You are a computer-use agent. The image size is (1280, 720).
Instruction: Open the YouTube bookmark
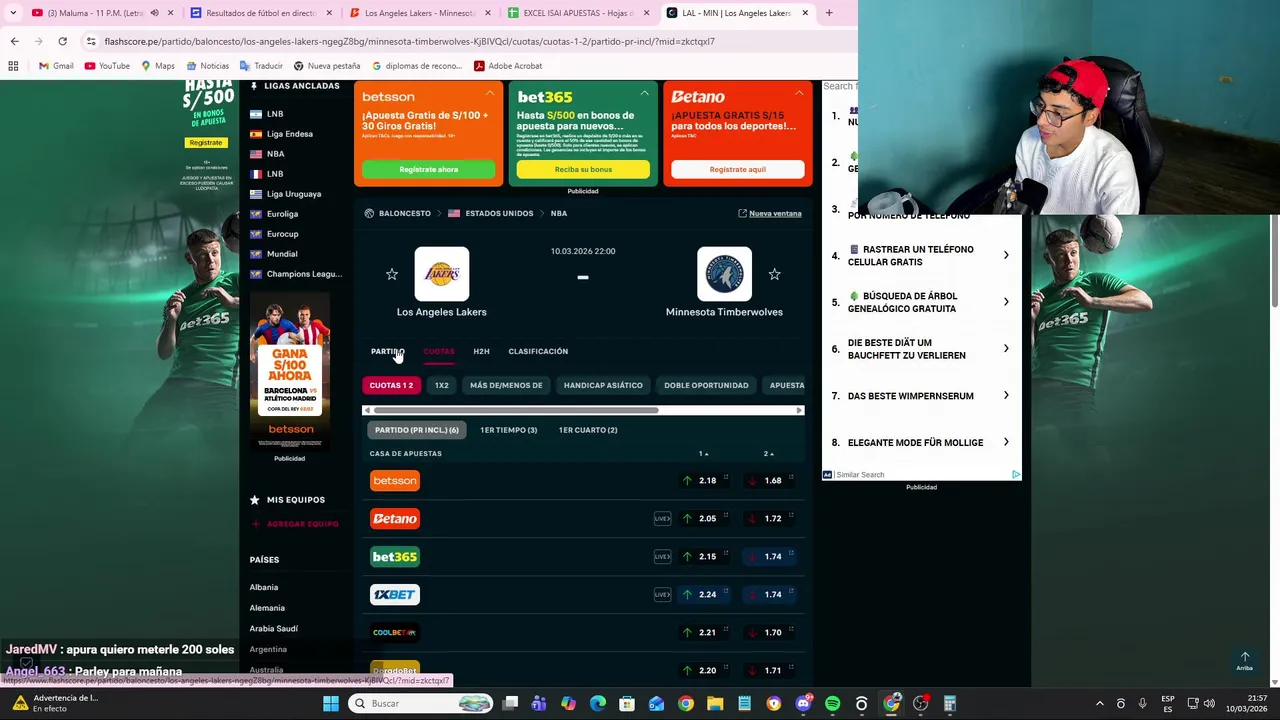pos(107,66)
